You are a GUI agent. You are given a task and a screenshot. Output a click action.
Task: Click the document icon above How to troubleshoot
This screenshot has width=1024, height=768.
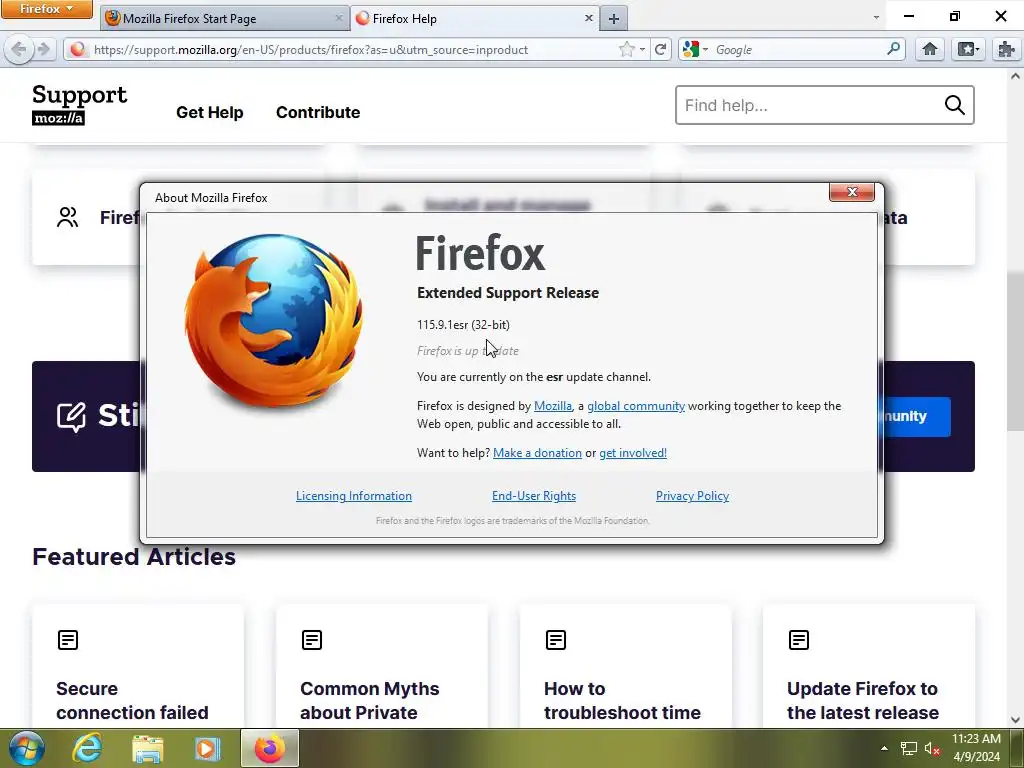click(556, 640)
